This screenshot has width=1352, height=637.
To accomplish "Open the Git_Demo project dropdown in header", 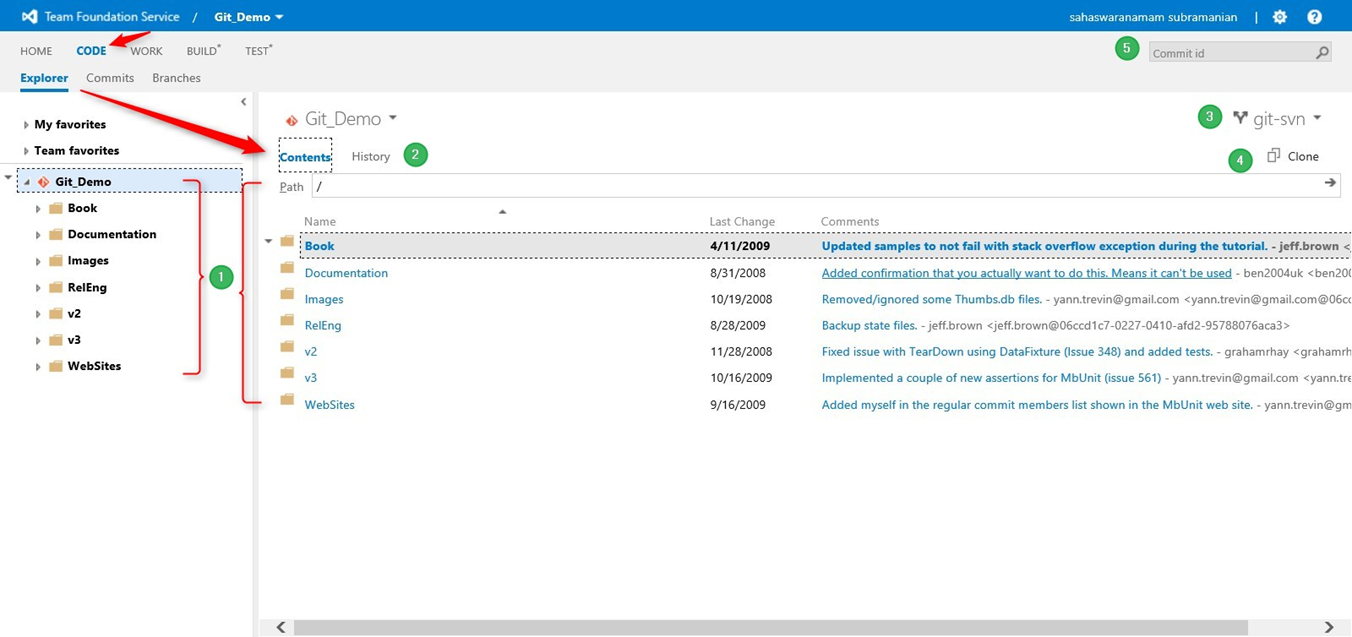I will point(249,17).
